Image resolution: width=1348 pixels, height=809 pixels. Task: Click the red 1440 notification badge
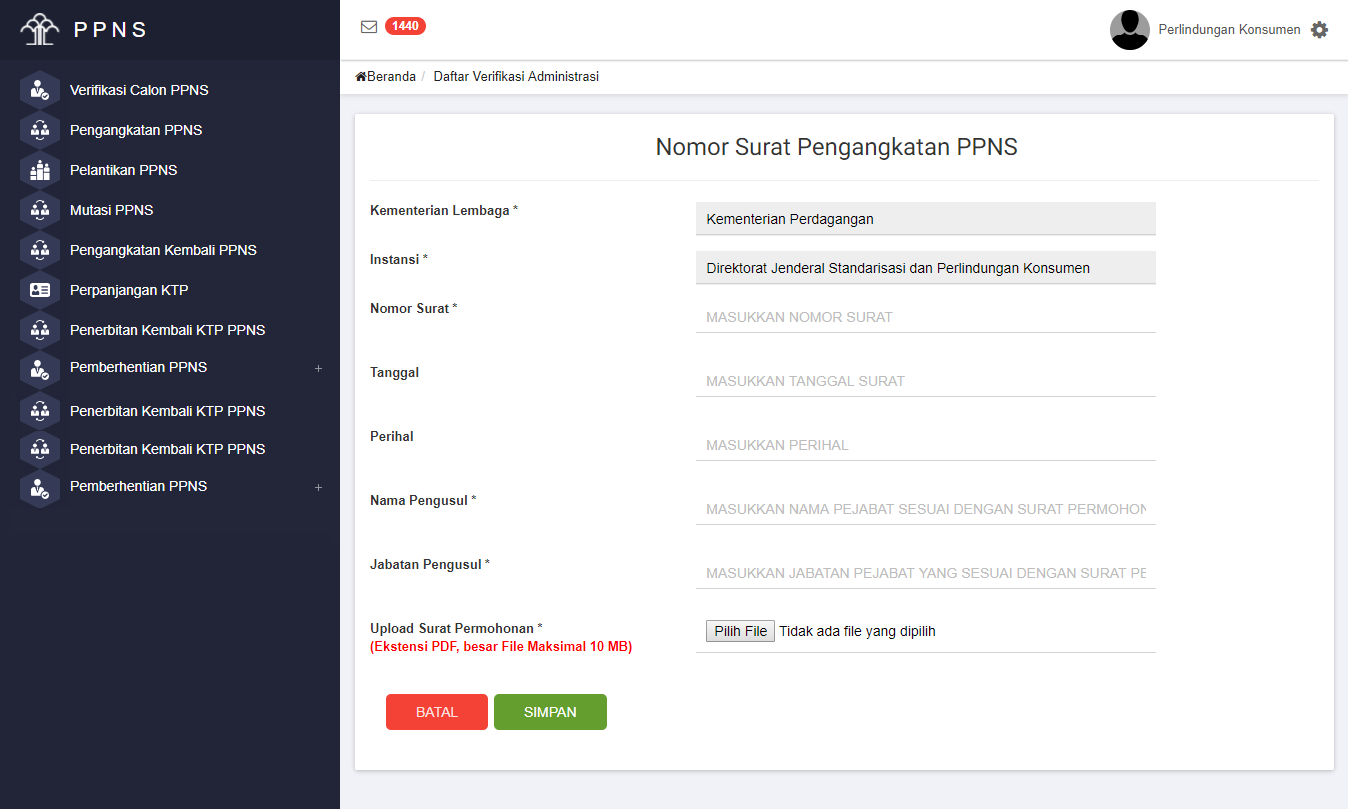(x=405, y=26)
